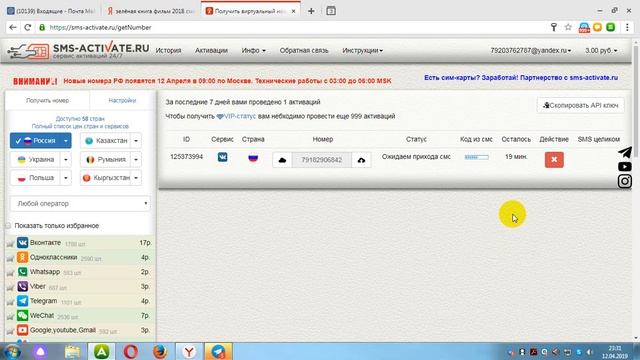Reload the page with refresh button

(x=27, y=27)
